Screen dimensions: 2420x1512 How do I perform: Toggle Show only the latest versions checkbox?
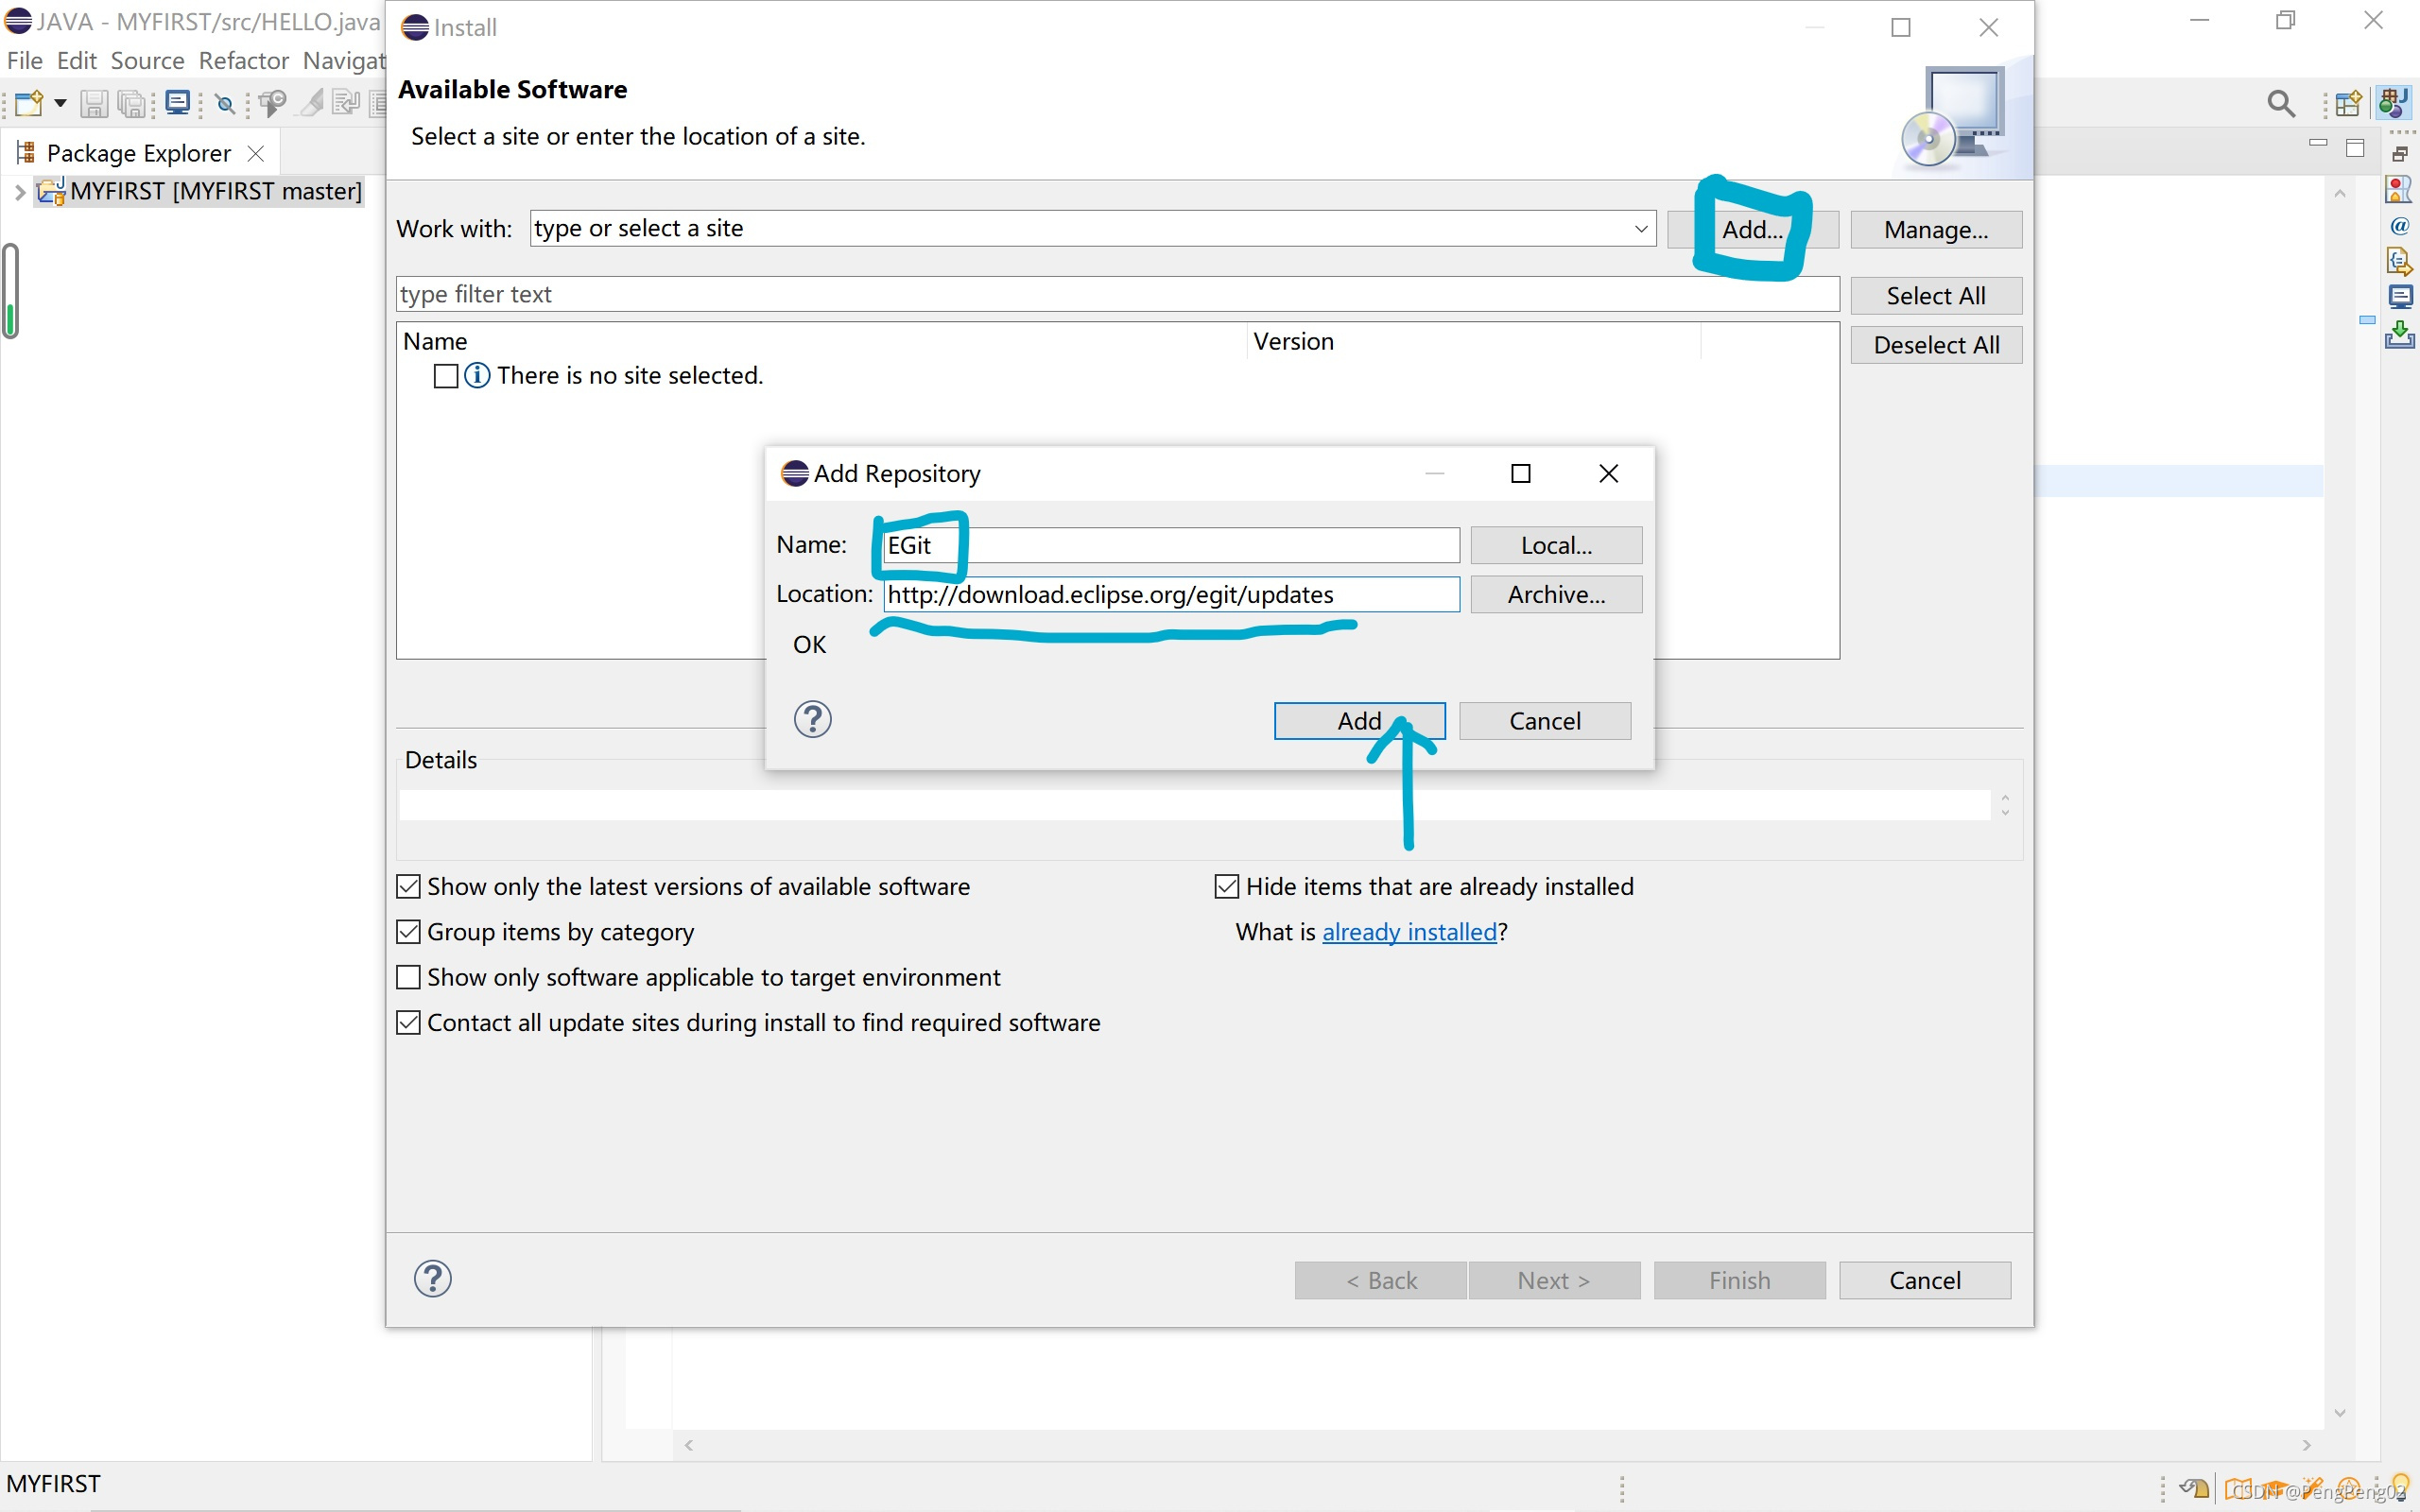click(x=408, y=887)
